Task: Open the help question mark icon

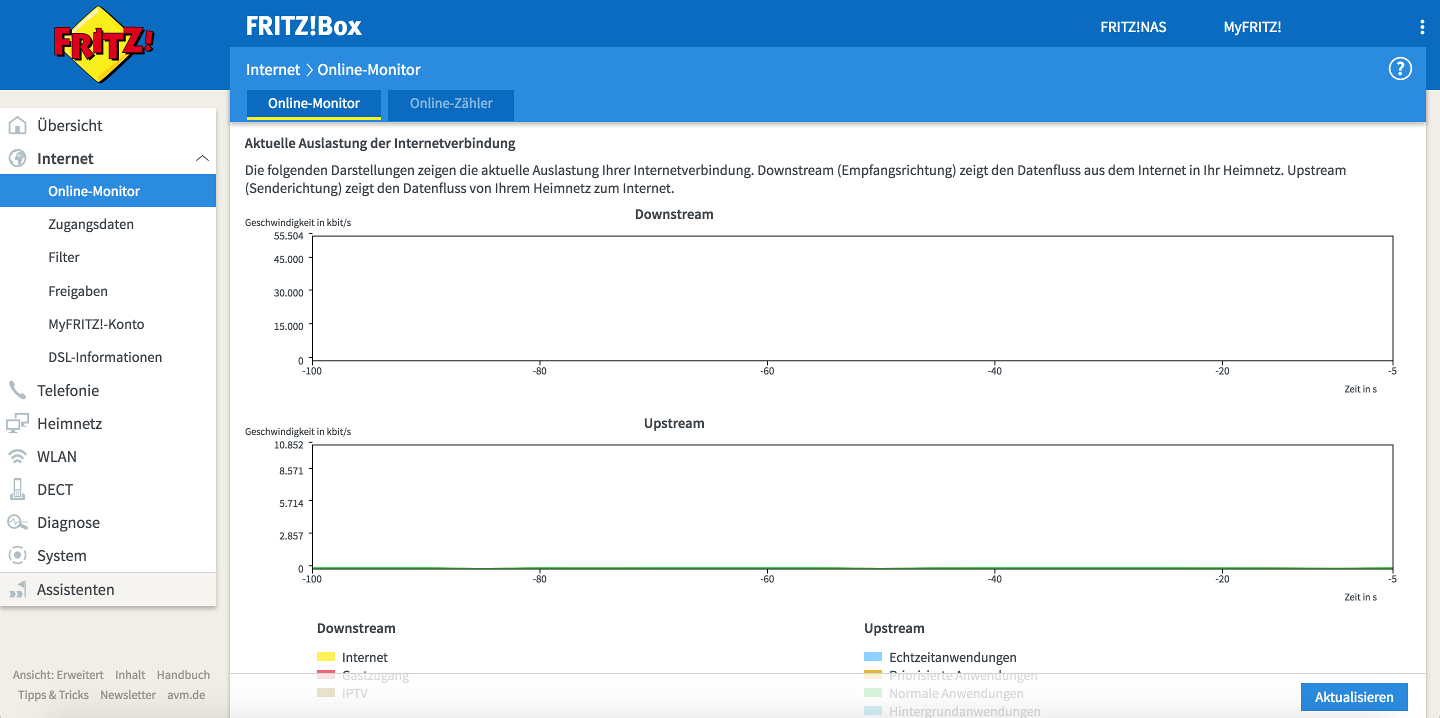Action: tap(1400, 69)
